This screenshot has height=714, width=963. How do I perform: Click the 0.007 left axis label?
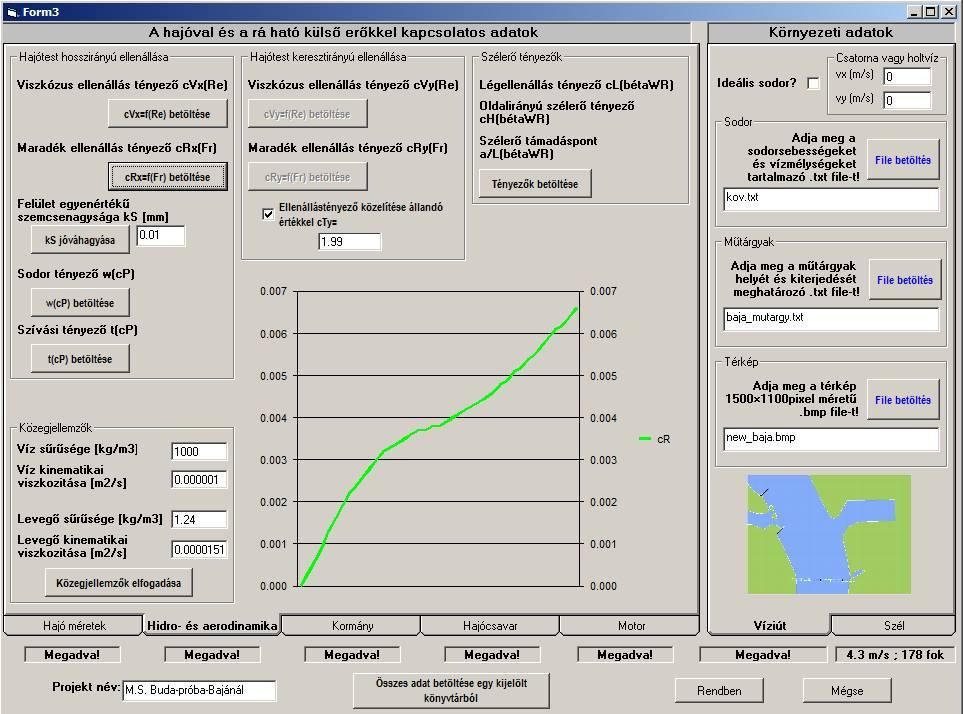(x=273, y=291)
